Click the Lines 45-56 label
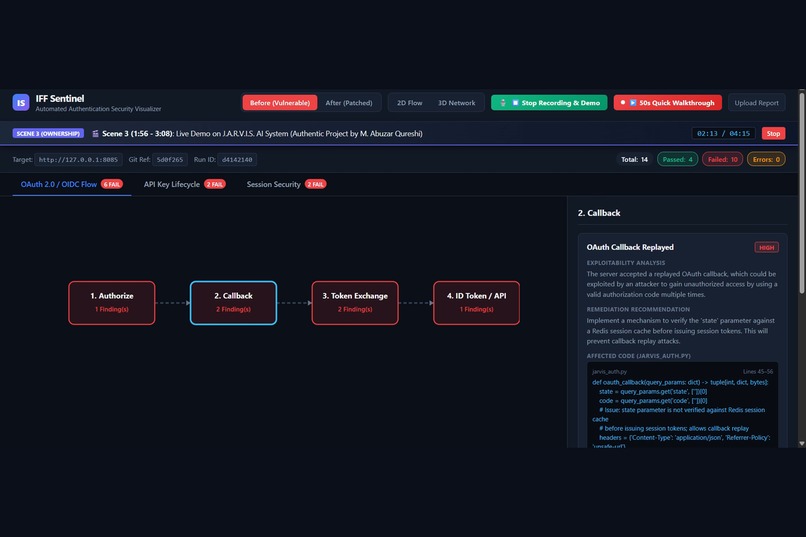Screen dimensions: 806x537 (x=758, y=372)
